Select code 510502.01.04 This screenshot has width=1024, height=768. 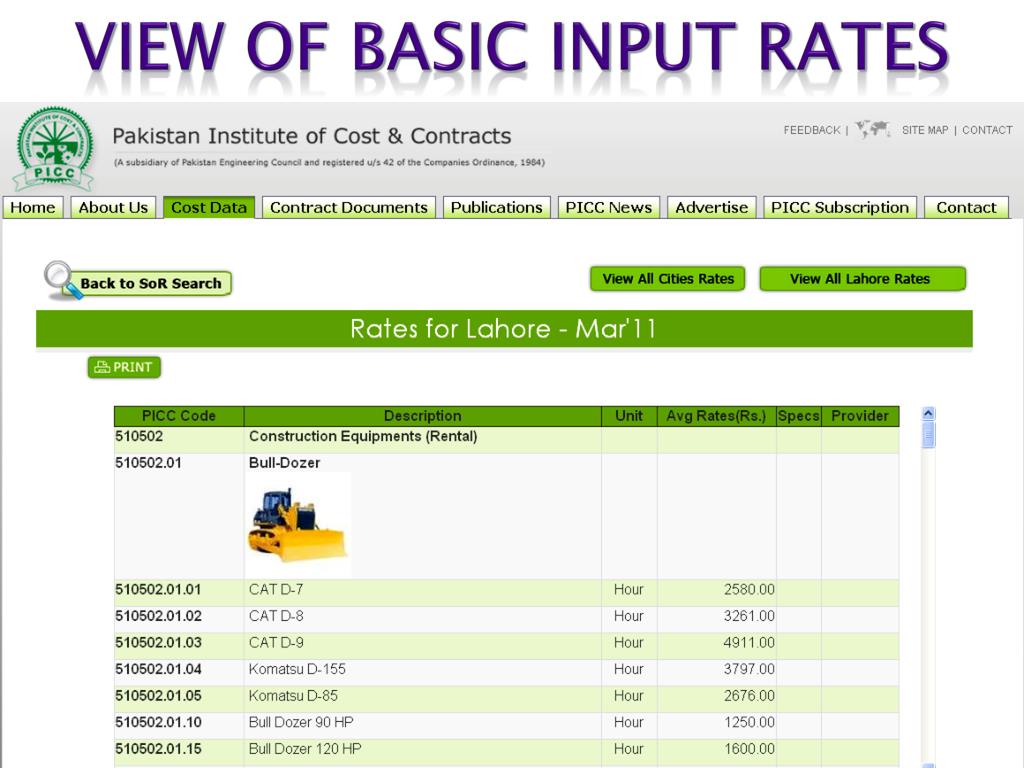[159, 669]
